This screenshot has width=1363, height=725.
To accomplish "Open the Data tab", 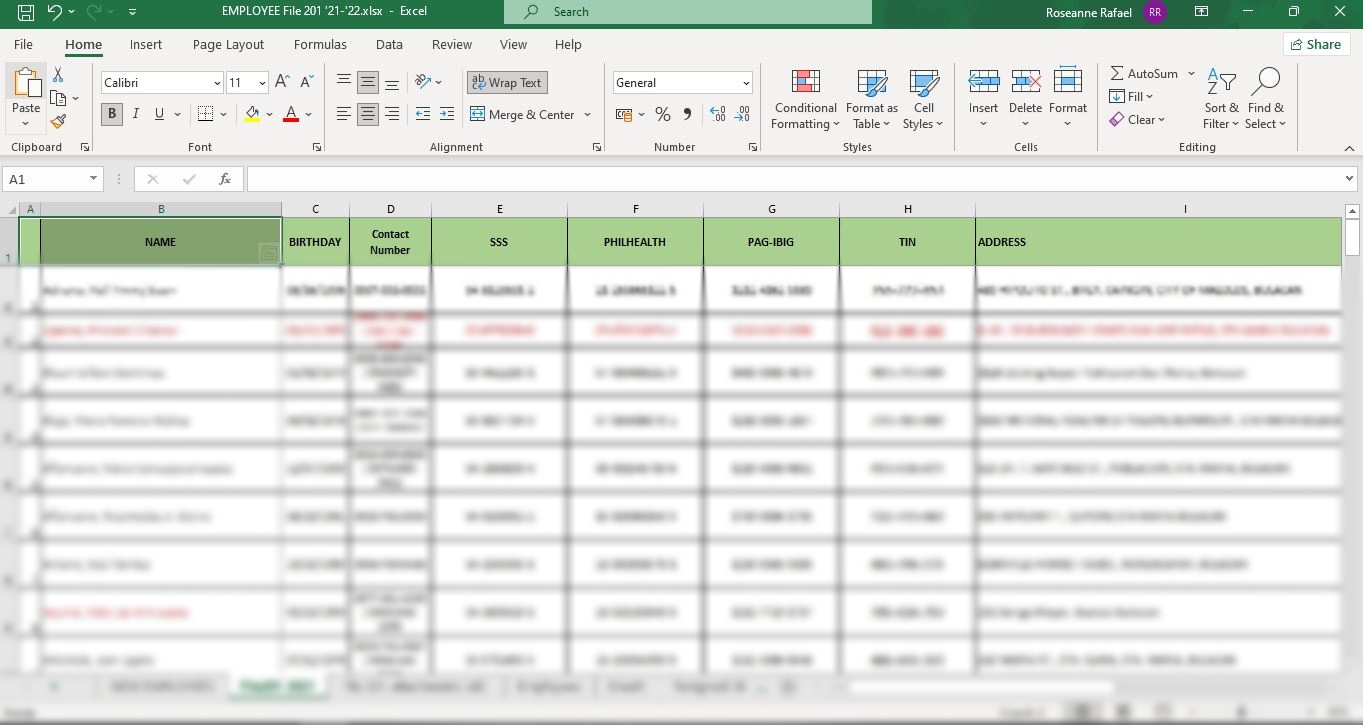I will (389, 44).
